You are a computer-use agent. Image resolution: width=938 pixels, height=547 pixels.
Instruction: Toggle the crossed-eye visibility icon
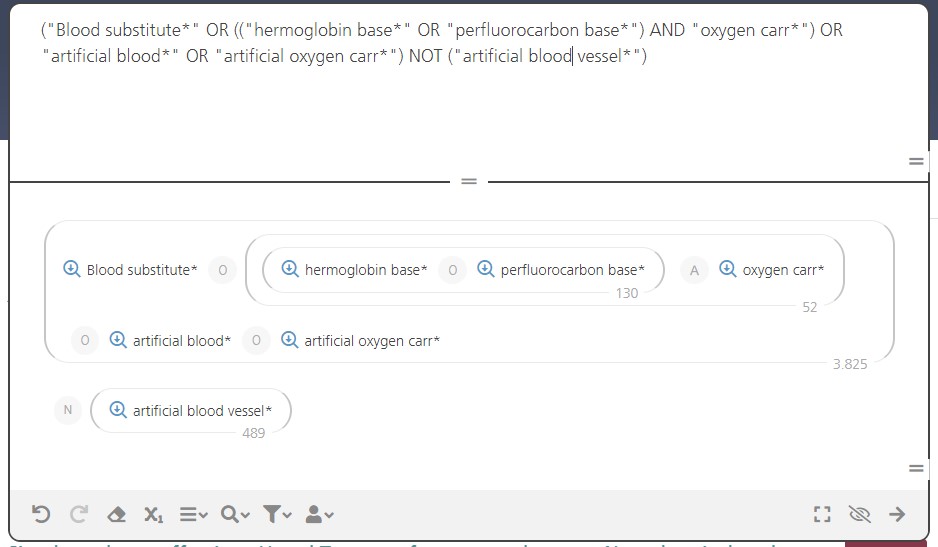tap(860, 514)
